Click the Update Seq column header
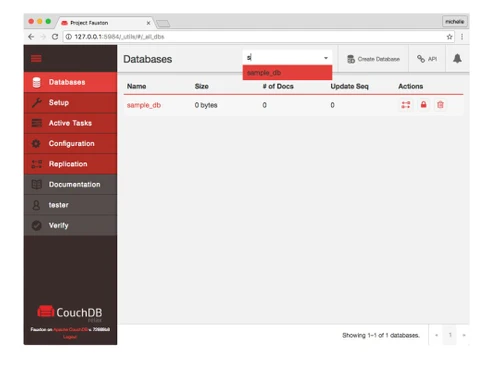This screenshot has height=375, width=500. [349, 86]
